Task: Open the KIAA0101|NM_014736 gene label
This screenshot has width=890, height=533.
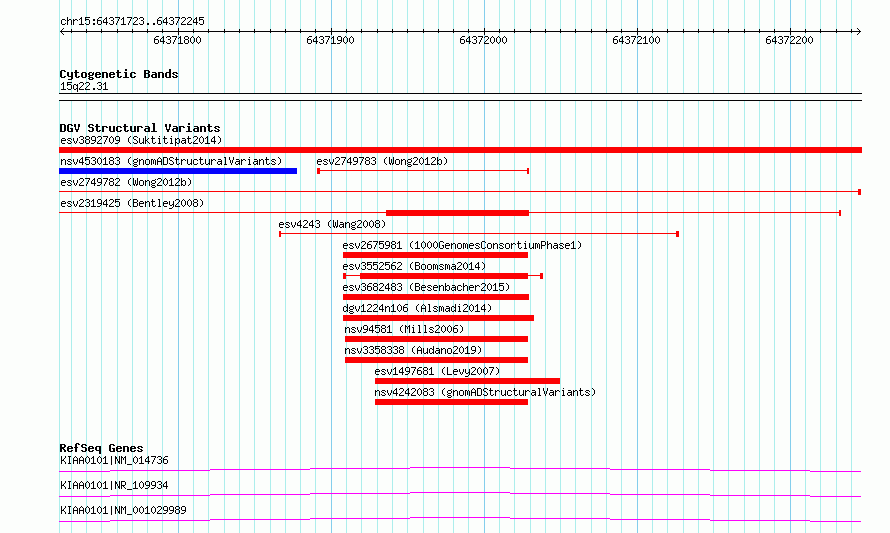Action: [114, 460]
